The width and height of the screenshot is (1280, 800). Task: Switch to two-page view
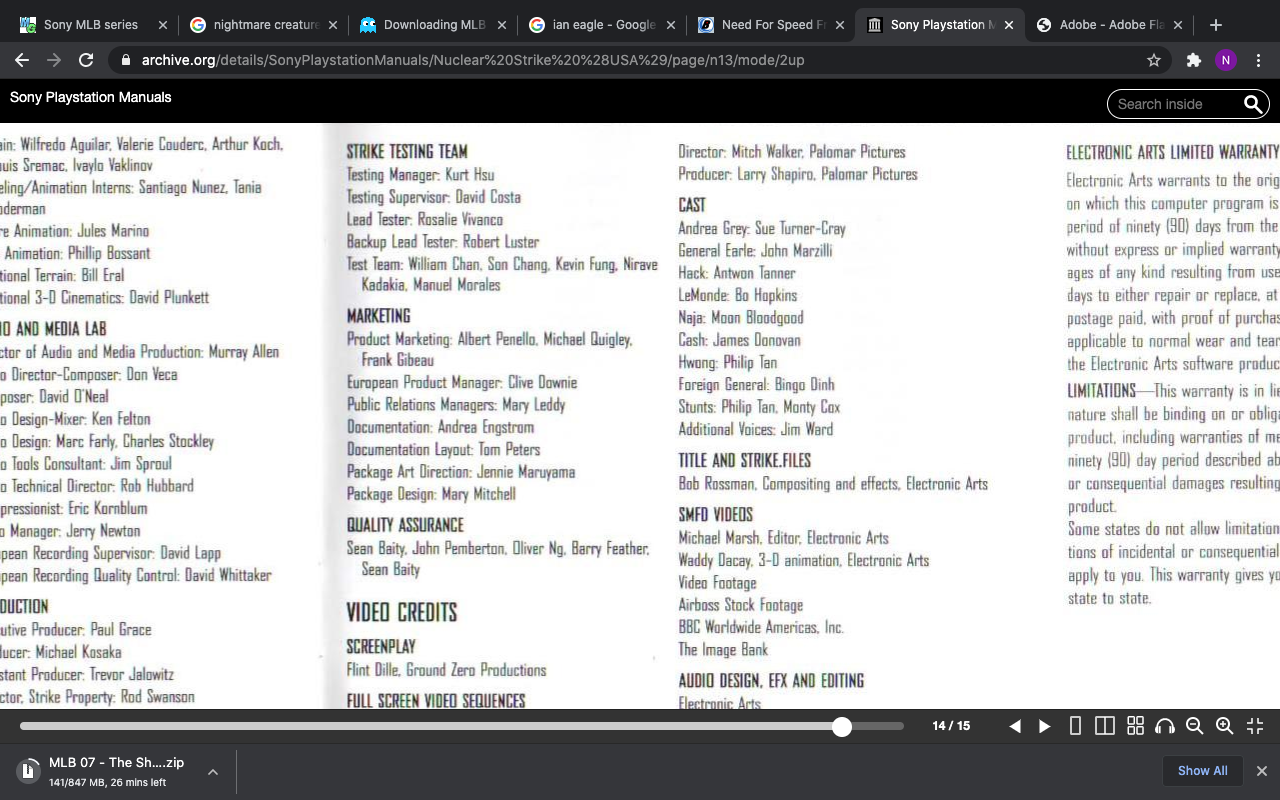[1105, 726]
